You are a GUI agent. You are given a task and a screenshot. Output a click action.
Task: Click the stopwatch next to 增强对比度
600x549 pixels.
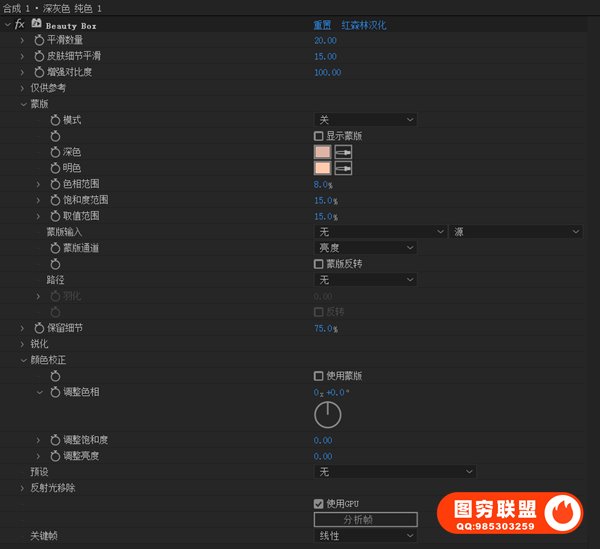coord(39,72)
